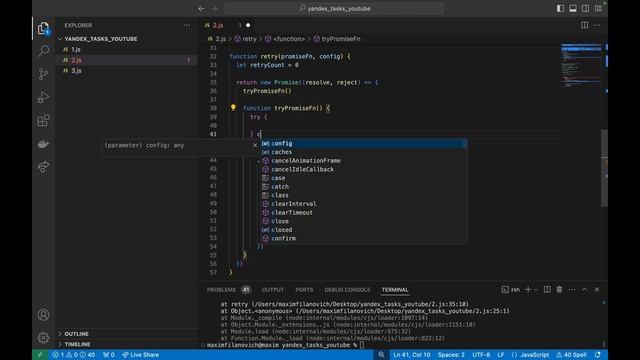Open the Live Share view in activity bar

(x=43, y=167)
